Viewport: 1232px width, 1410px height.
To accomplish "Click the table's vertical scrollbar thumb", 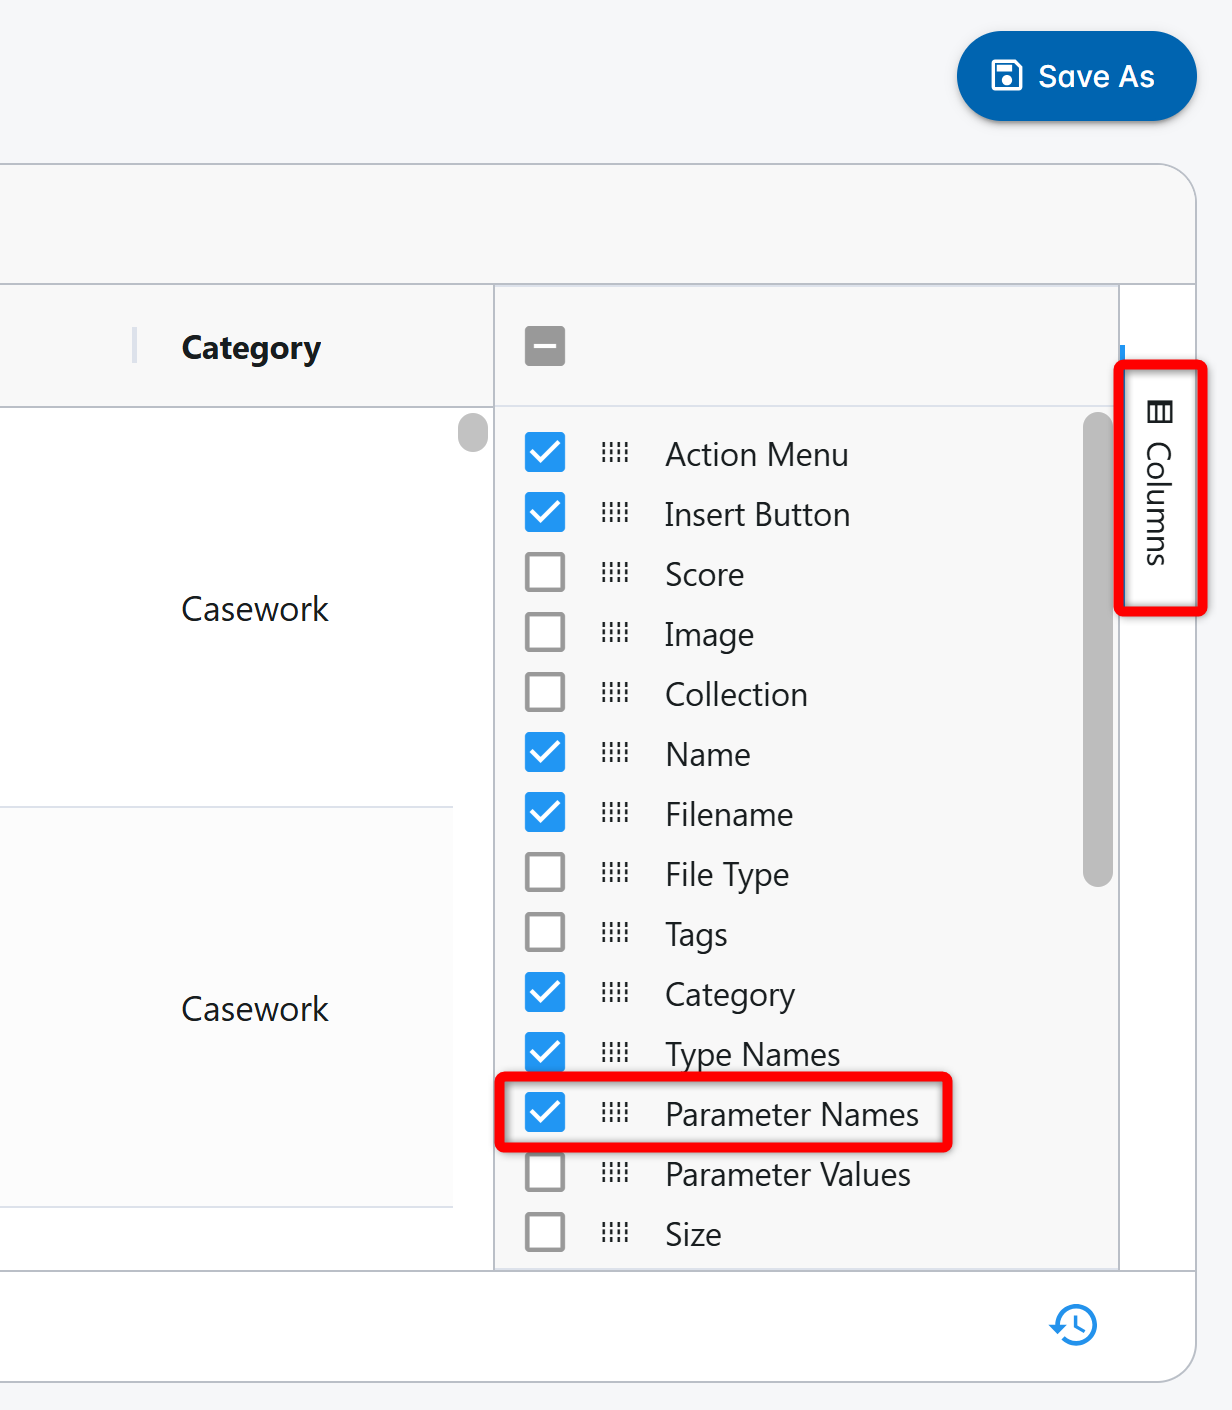I will [x=473, y=432].
